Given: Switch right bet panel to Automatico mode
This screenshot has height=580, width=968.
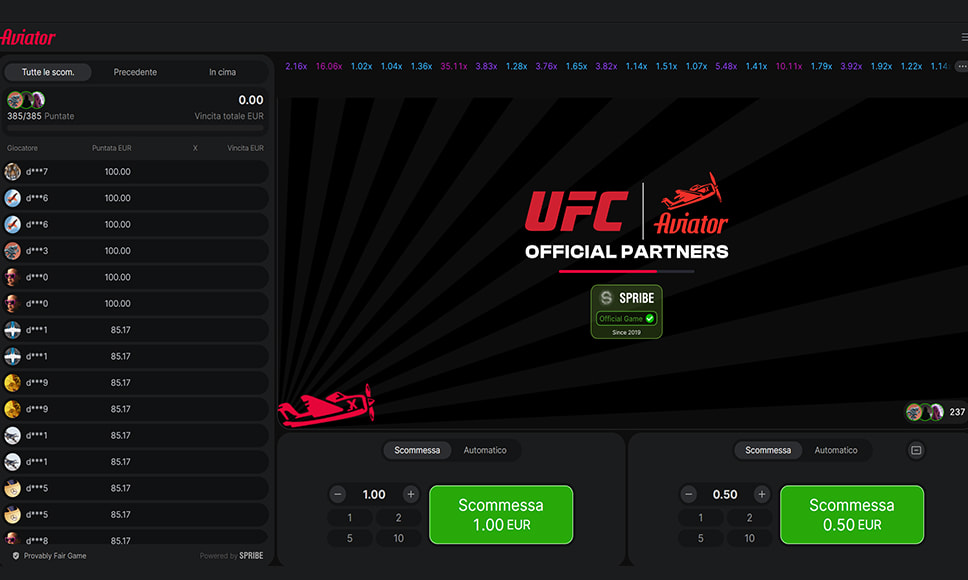Looking at the screenshot, I should (x=836, y=451).
